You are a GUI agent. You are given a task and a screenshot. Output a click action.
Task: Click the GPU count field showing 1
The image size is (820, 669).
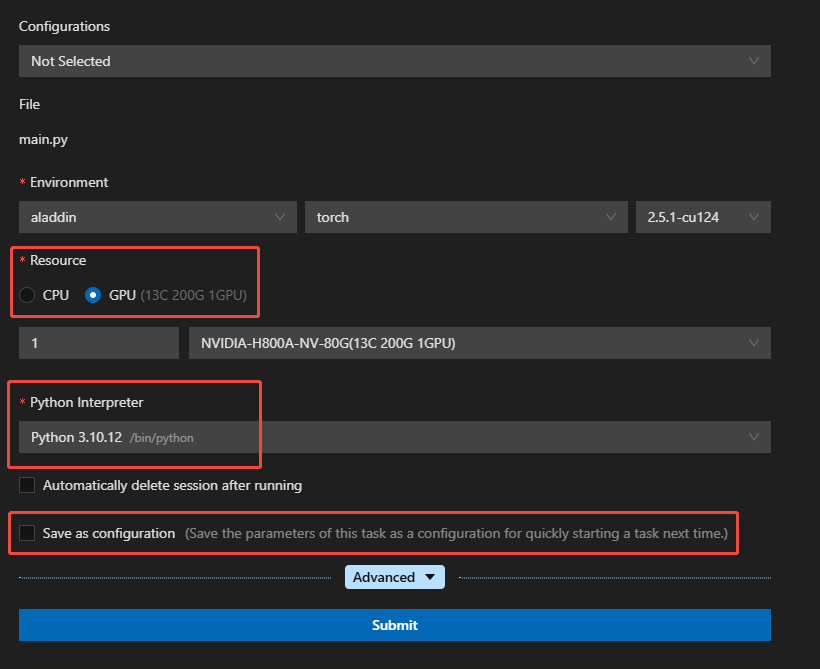pyautogui.click(x=98, y=343)
